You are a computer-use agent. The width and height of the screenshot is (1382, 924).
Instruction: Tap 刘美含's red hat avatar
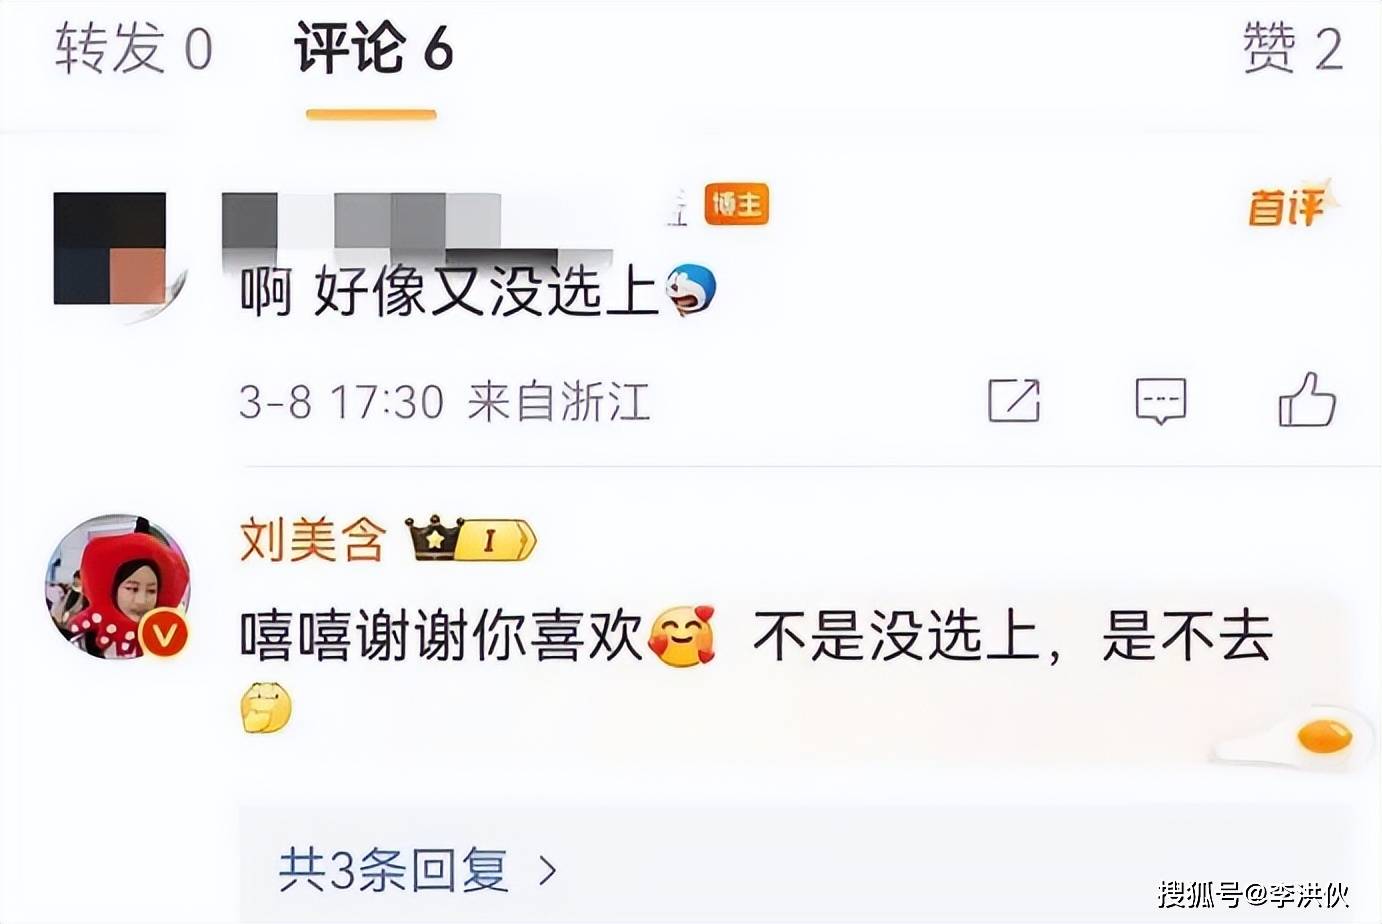point(117,586)
